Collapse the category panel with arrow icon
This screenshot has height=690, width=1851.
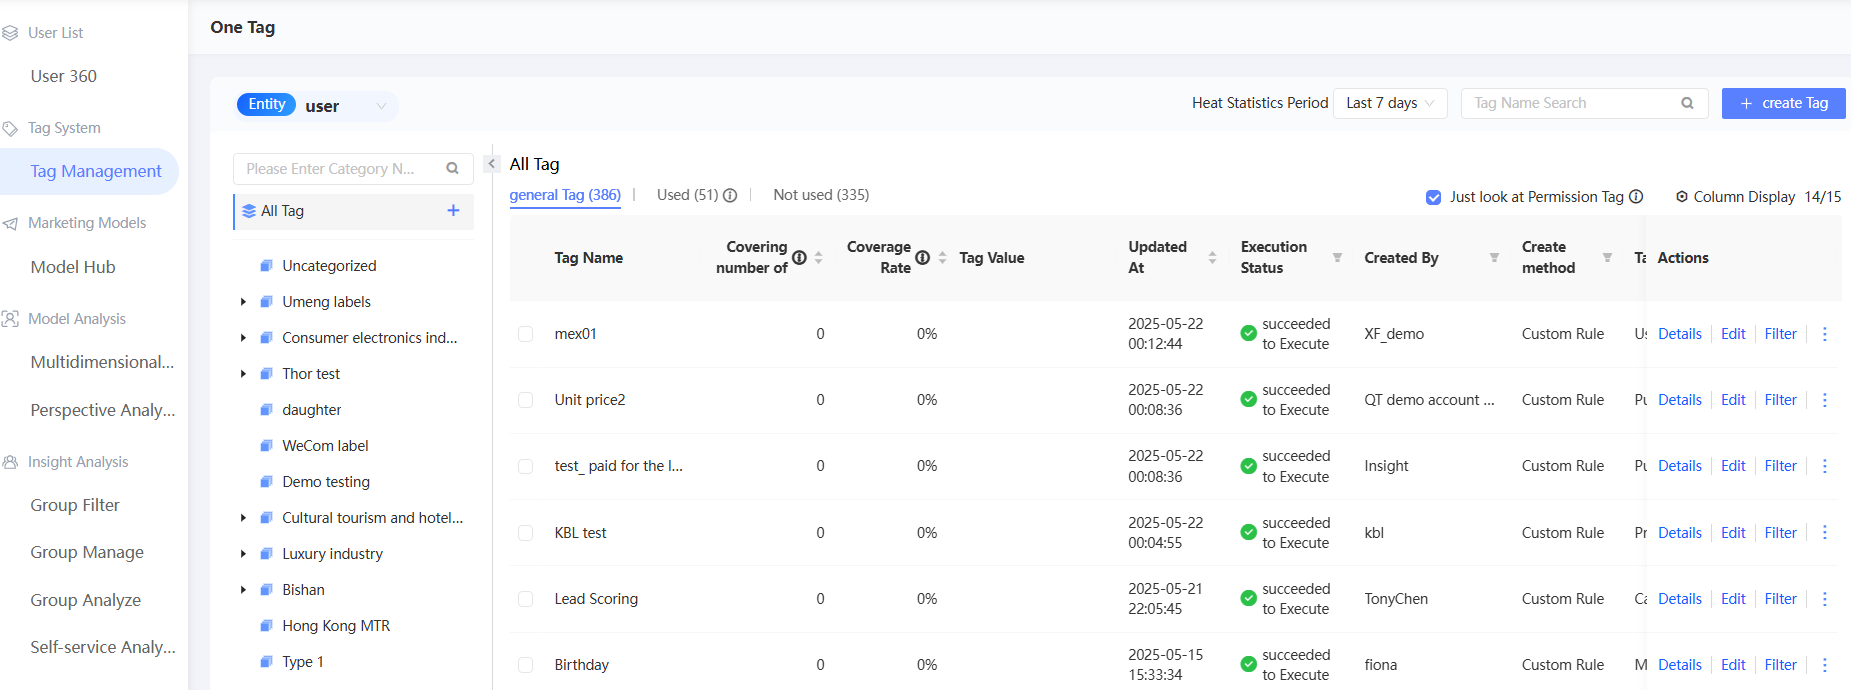pyautogui.click(x=491, y=164)
